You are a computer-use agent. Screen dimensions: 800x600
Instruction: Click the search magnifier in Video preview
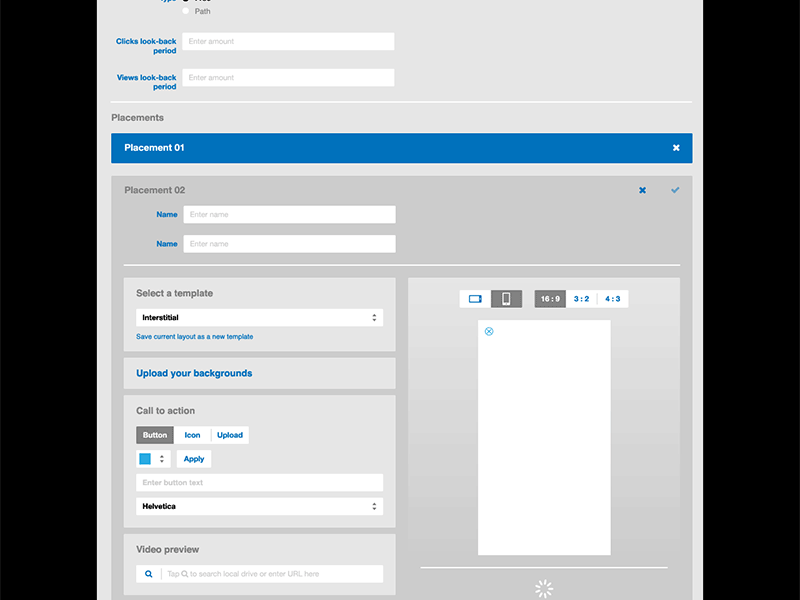[148, 573]
